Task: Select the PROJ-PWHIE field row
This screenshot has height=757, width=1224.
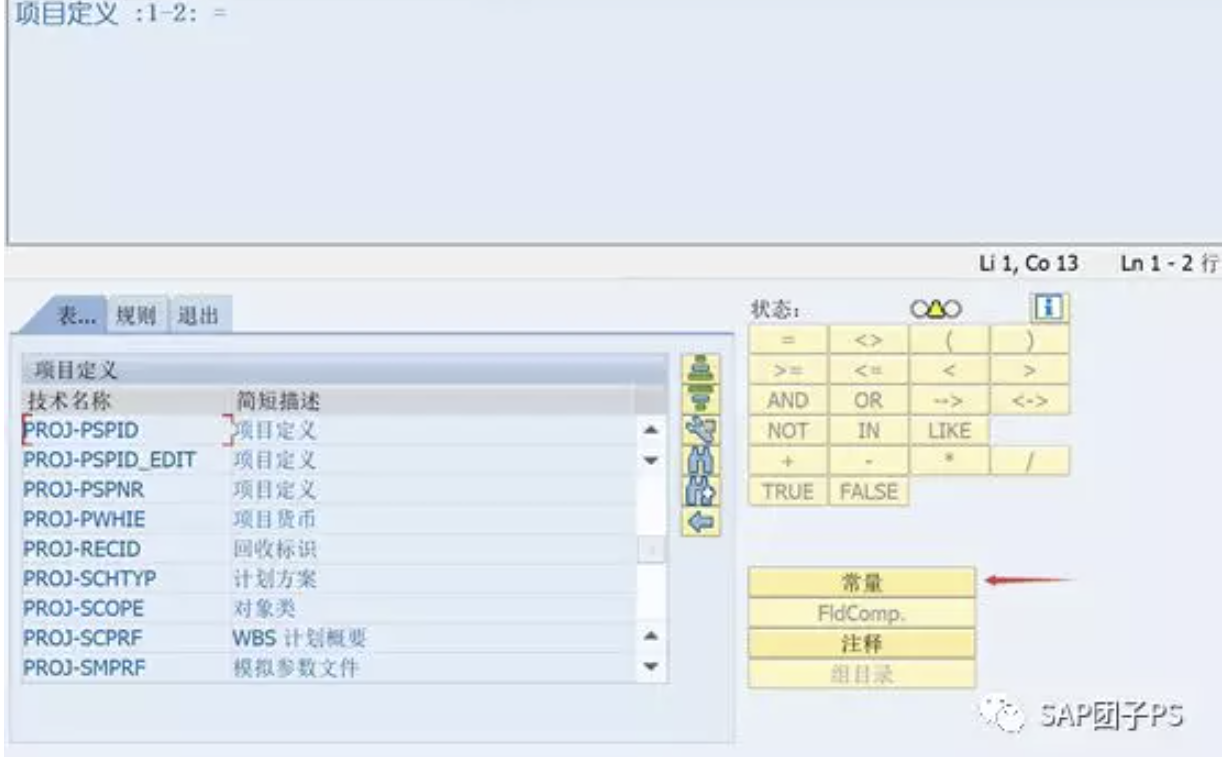Action: click(328, 520)
